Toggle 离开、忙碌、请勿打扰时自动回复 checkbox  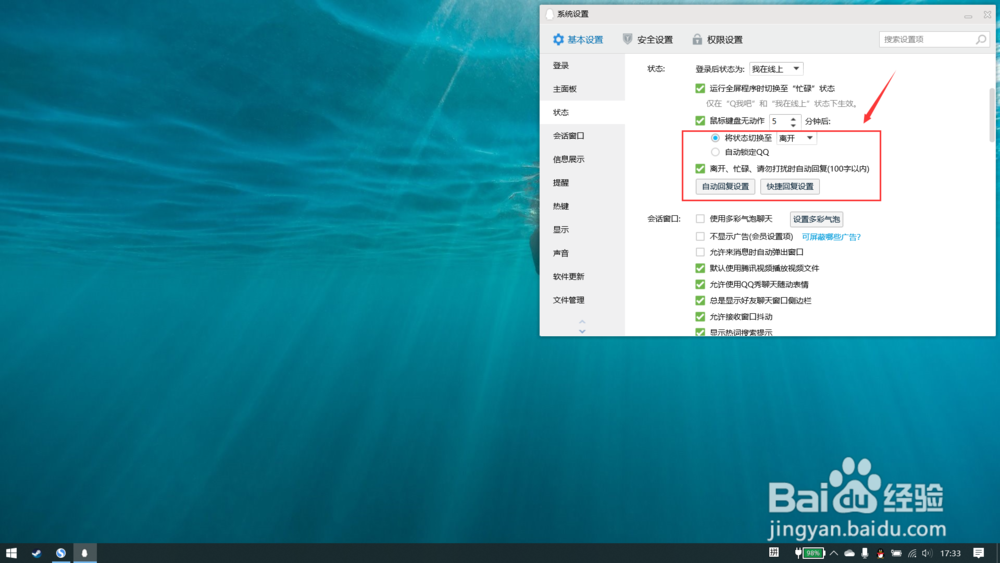click(700, 169)
